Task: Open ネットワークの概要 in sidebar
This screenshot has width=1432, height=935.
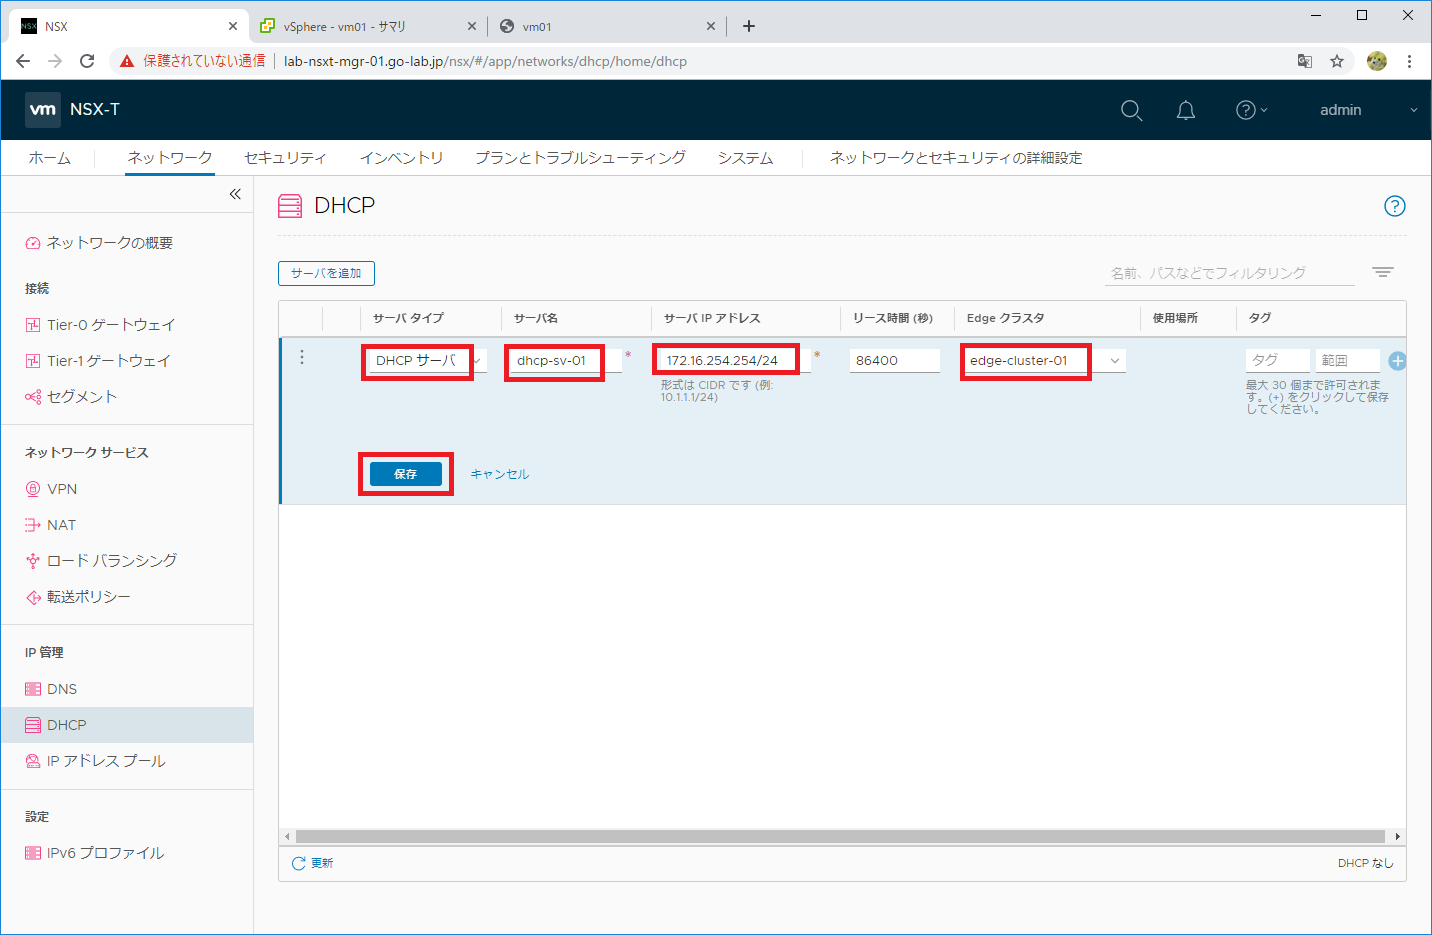Action: 109,243
